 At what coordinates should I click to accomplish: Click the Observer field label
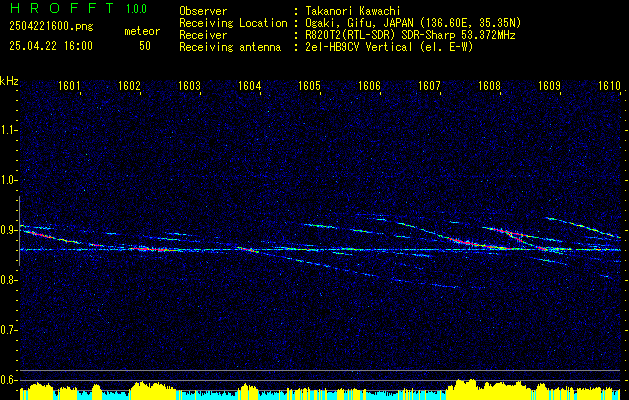click(x=203, y=11)
